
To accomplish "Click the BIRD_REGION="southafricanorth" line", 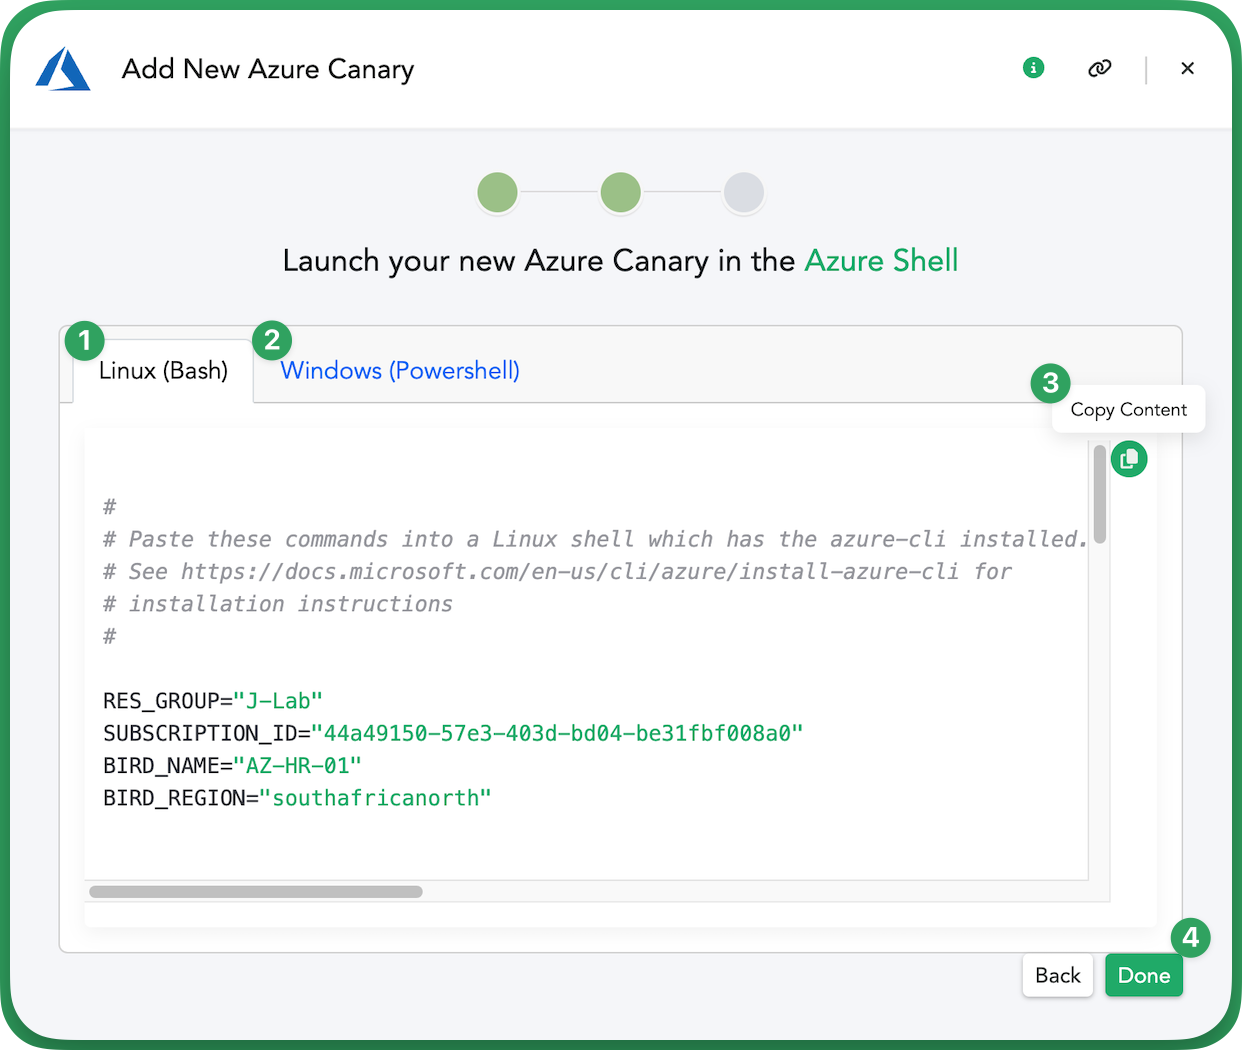I will (297, 798).
